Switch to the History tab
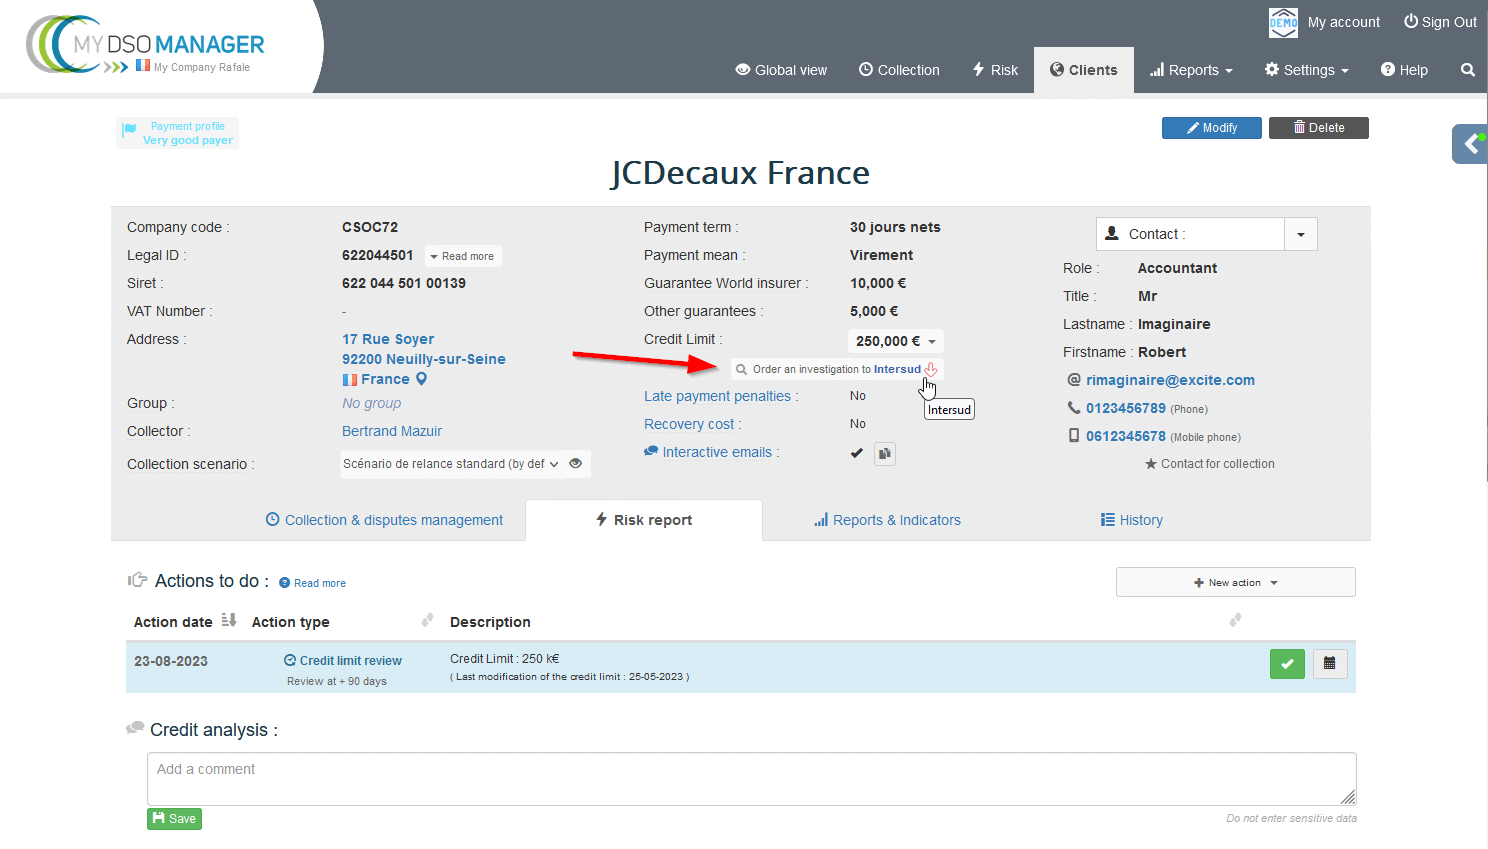The height and width of the screenshot is (849, 1488). tap(1132, 520)
